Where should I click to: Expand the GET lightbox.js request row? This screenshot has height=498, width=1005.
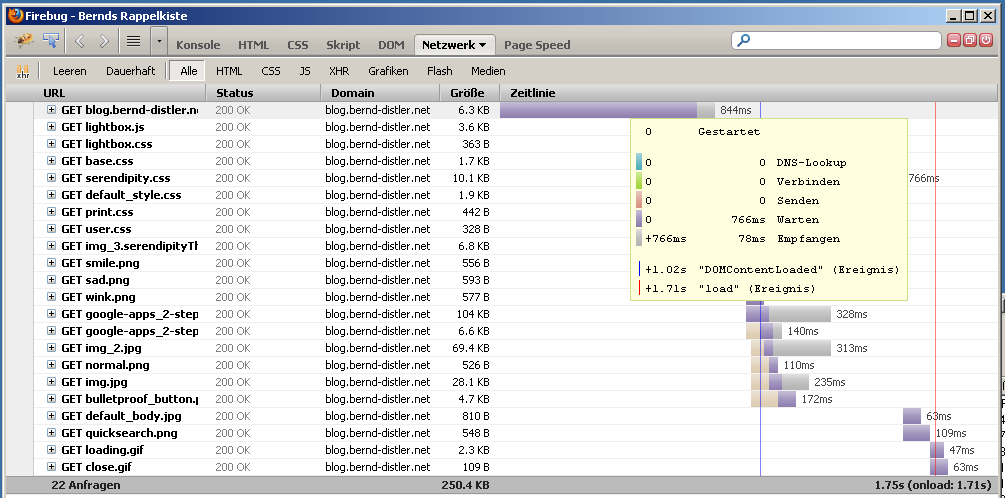click(52, 127)
